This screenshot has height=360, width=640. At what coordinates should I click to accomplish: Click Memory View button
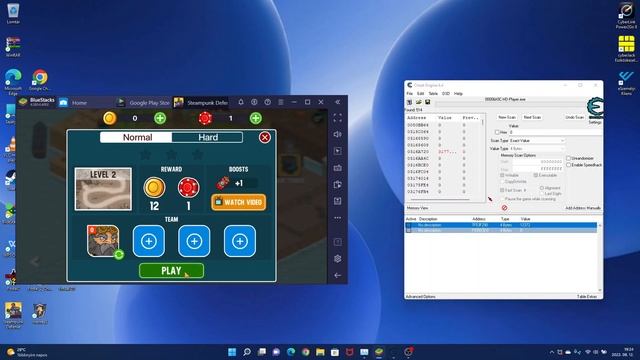[x=418, y=208]
